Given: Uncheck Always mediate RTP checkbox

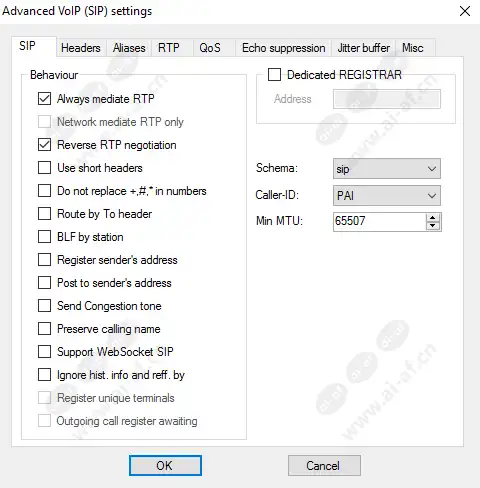Looking at the screenshot, I should click(x=44, y=99).
